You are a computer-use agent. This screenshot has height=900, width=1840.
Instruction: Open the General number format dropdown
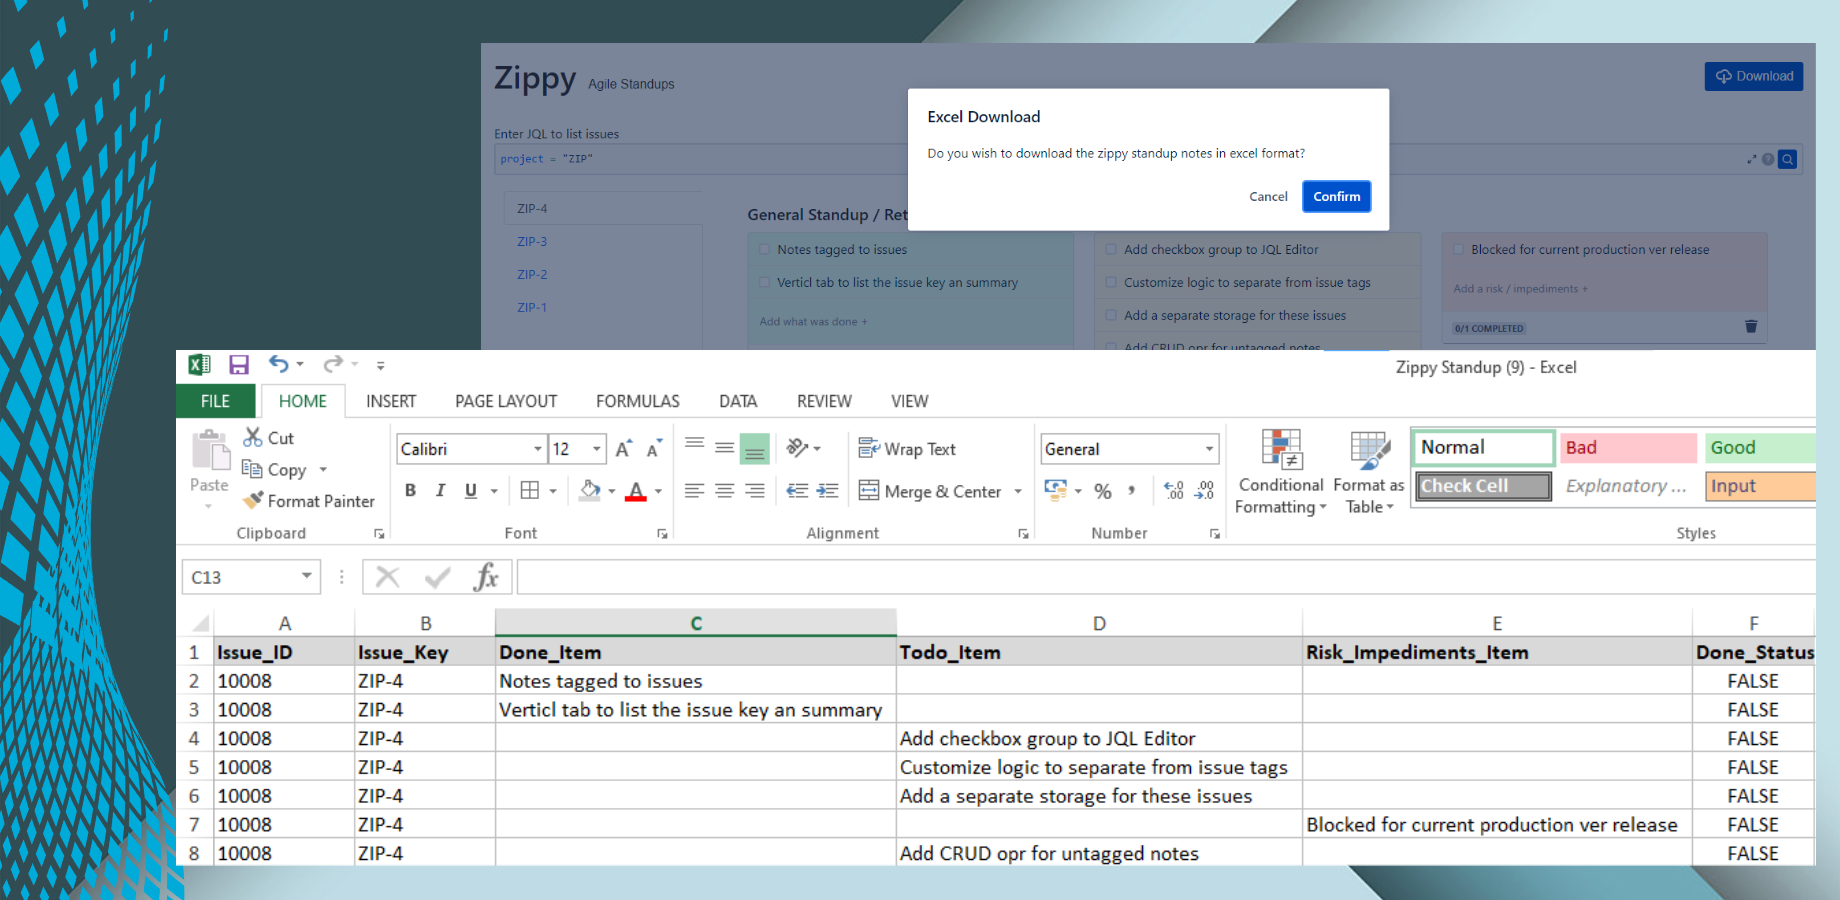1209,449
